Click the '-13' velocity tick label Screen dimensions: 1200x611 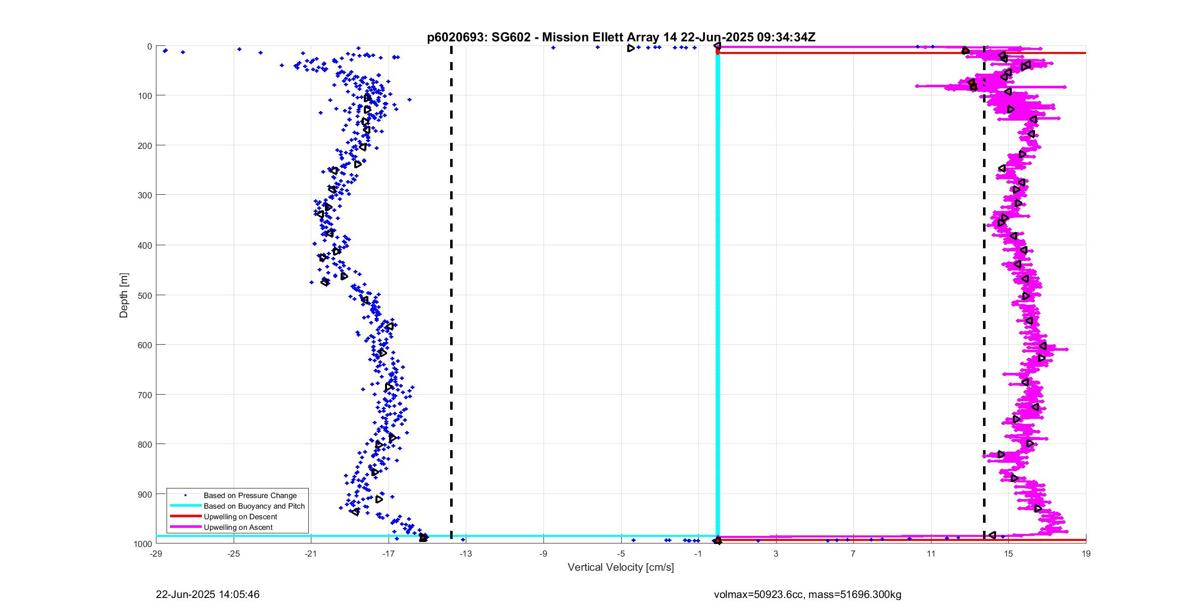(466, 553)
